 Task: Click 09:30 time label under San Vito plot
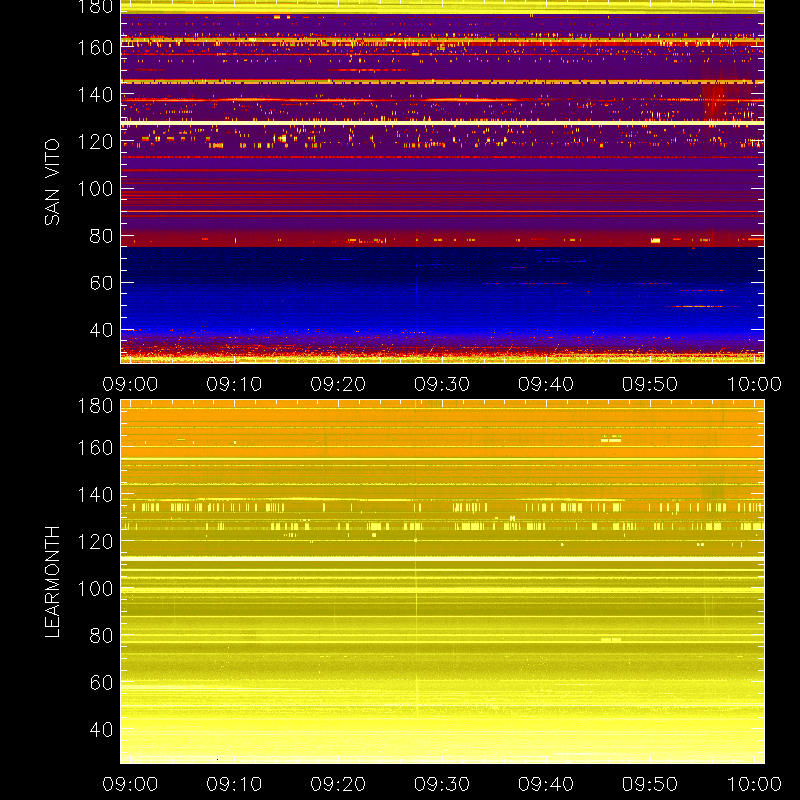442,384
